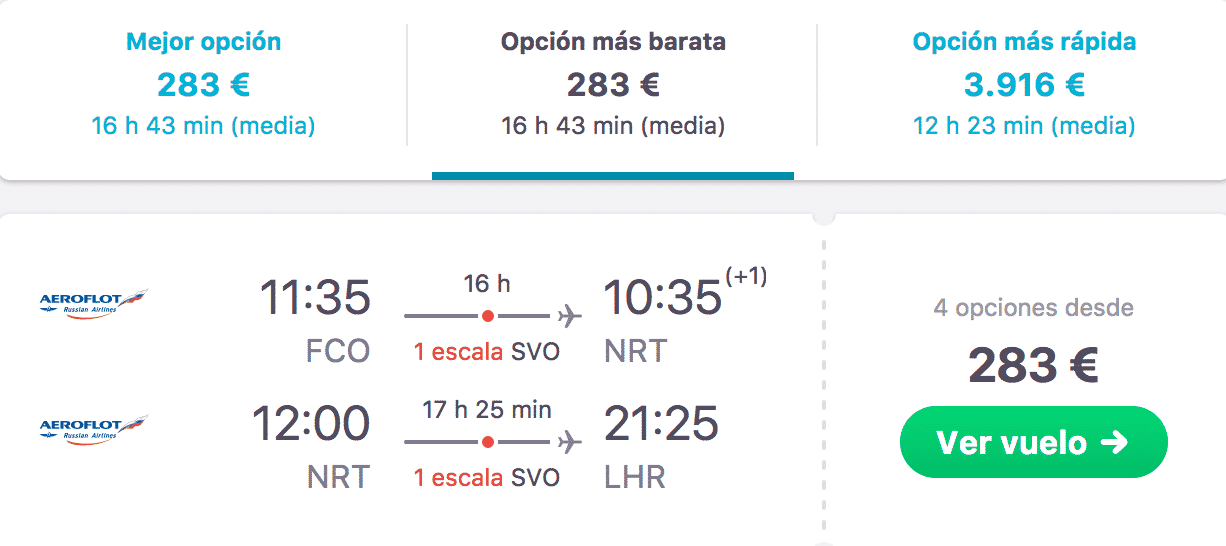Click the 3.916 € fastest option price
Screen dimensions: 1226x546
(1024, 85)
